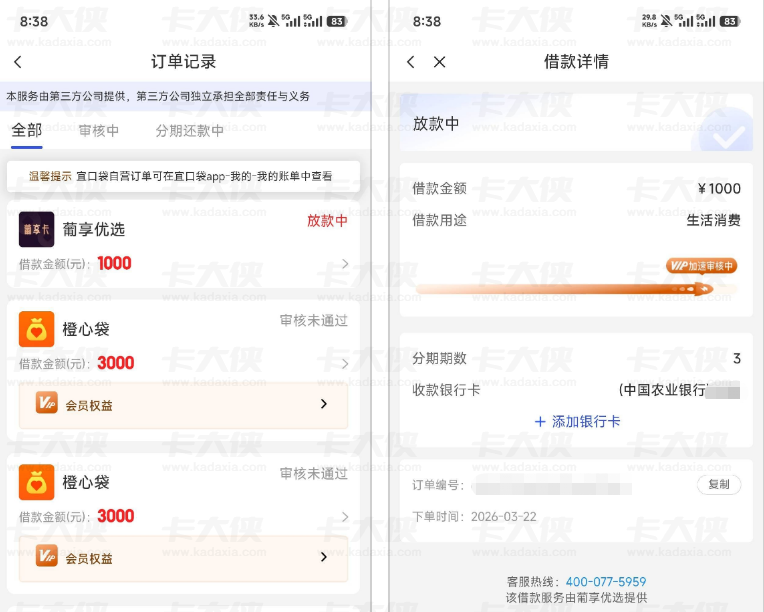Tap the first 橙心袋 app icon

37,329
